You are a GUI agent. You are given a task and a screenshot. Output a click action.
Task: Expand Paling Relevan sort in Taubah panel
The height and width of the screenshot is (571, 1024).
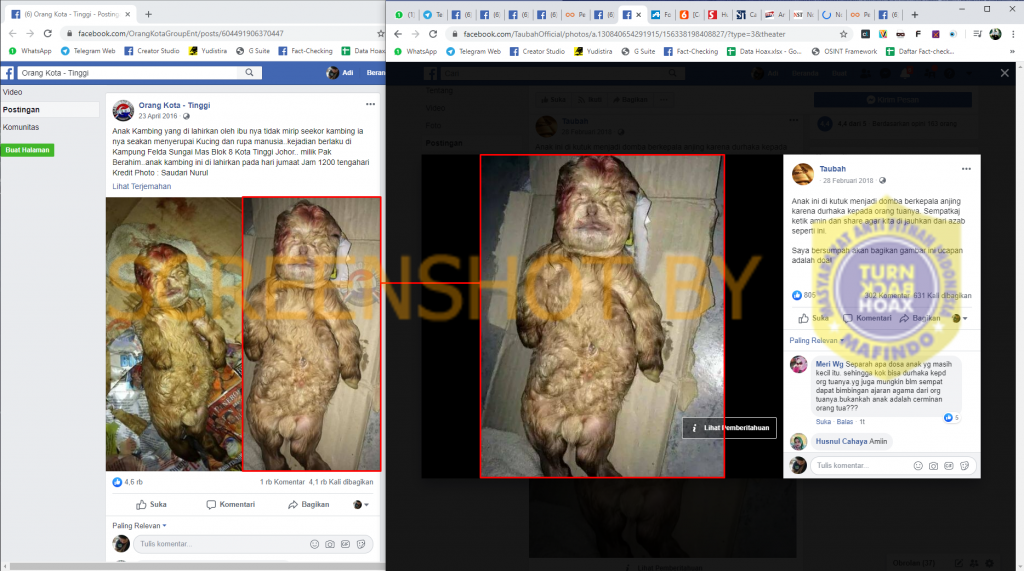point(816,340)
